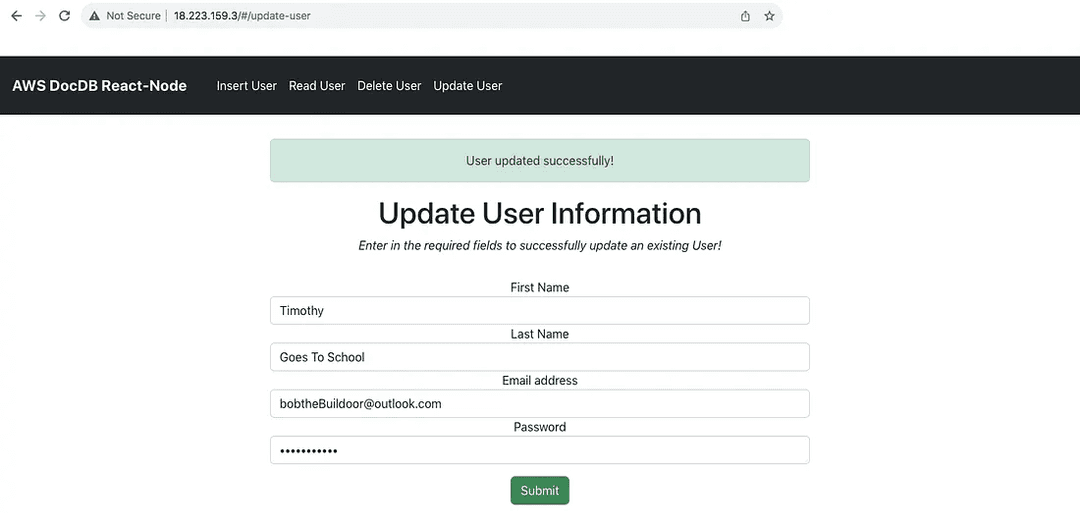This screenshot has height=513, width=1080.
Task: Select Update User in navbar
Action: (x=468, y=86)
